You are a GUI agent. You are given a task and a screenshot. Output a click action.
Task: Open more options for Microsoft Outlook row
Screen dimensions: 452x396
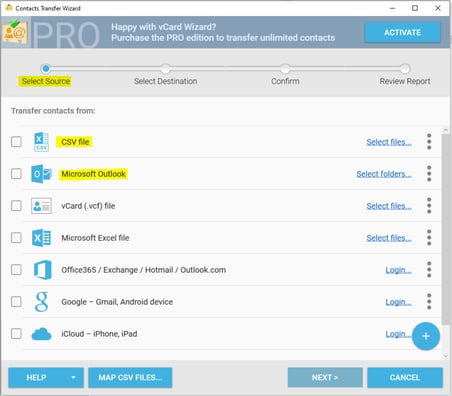(x=429, y=174)
